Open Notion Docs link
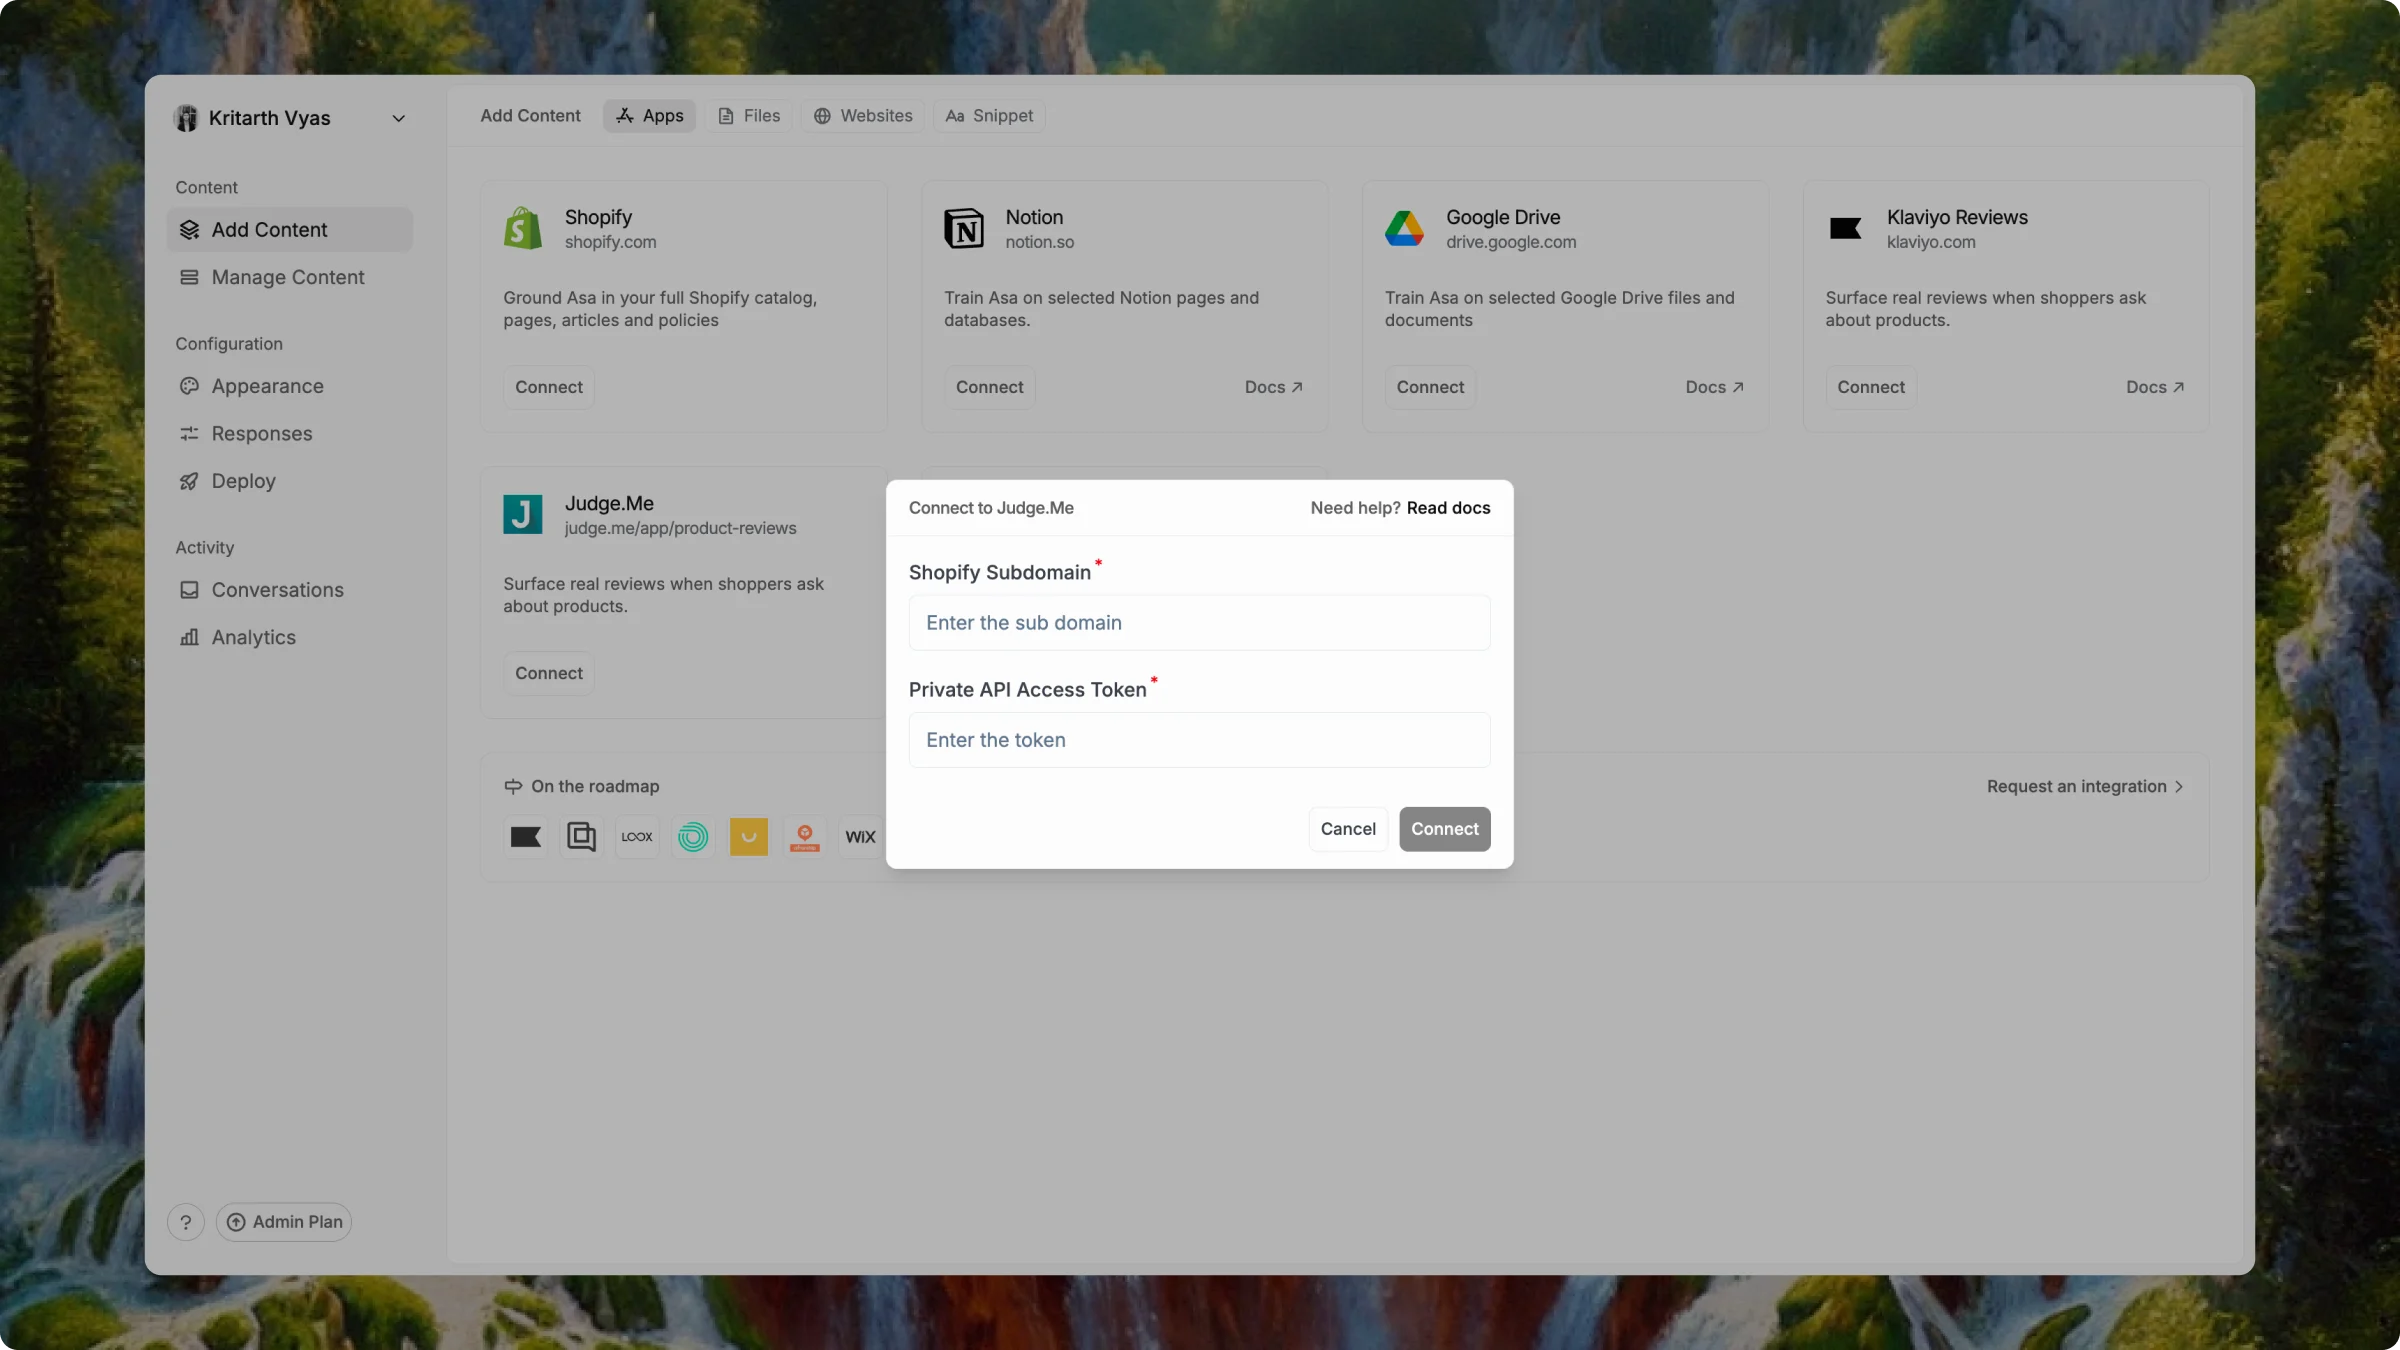 [1274, 387]
